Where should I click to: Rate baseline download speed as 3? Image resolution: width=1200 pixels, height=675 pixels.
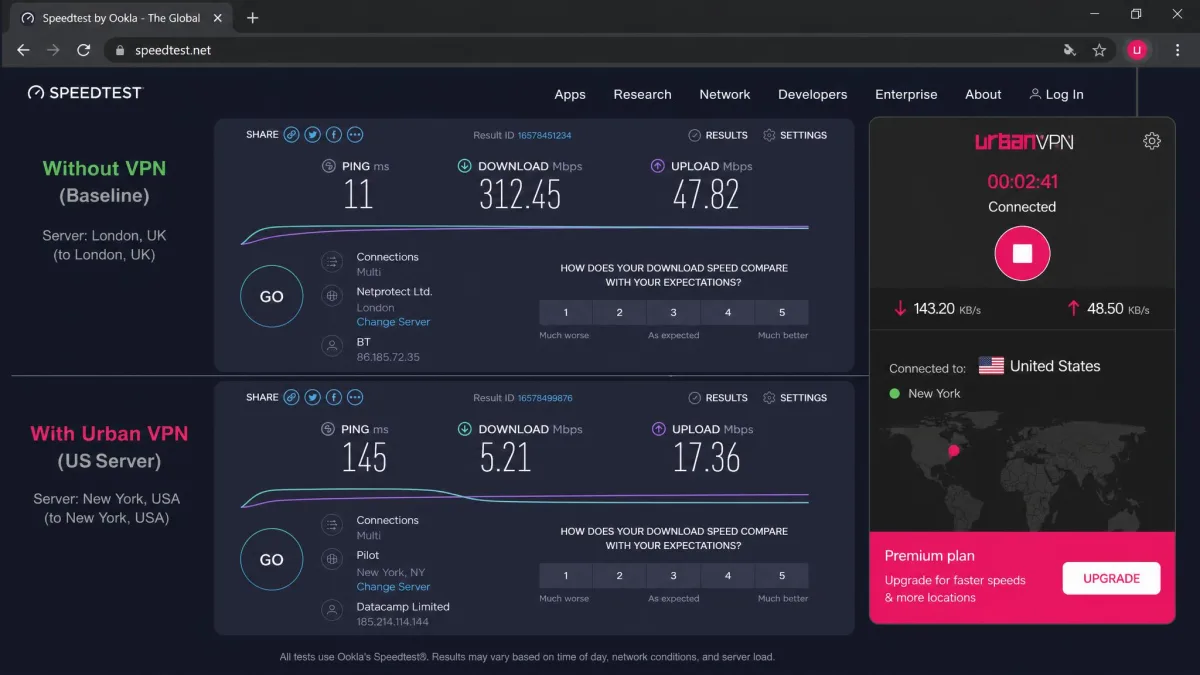pos(673,312)
